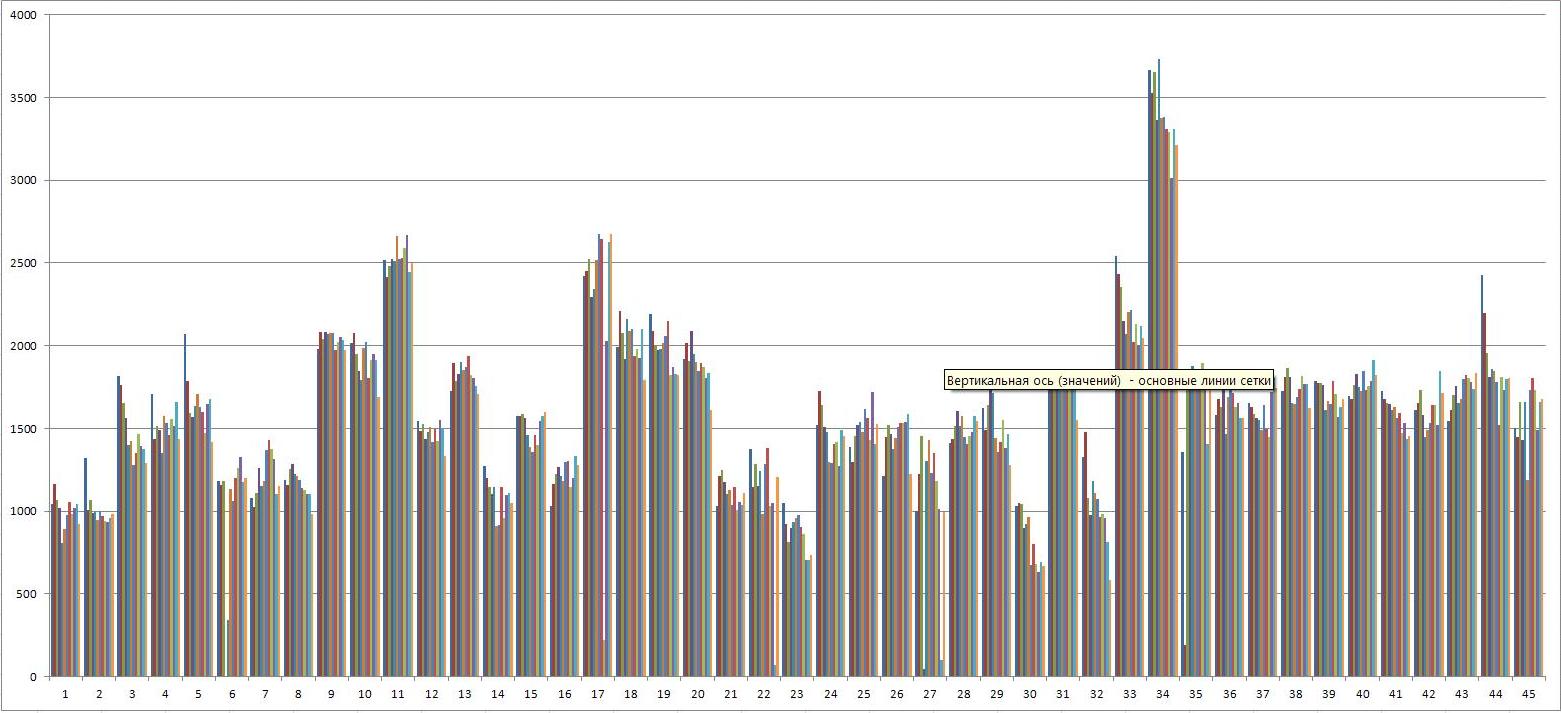1561x713 pixels.
Task: Select horizontal axis category label 15
Action: [531, 694]
